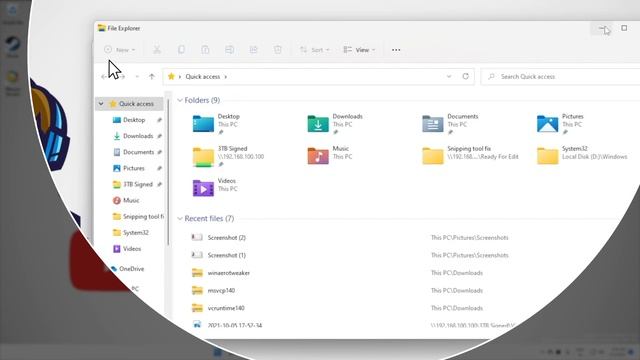Select the Screenshot (2) recent file

point(227,238)
